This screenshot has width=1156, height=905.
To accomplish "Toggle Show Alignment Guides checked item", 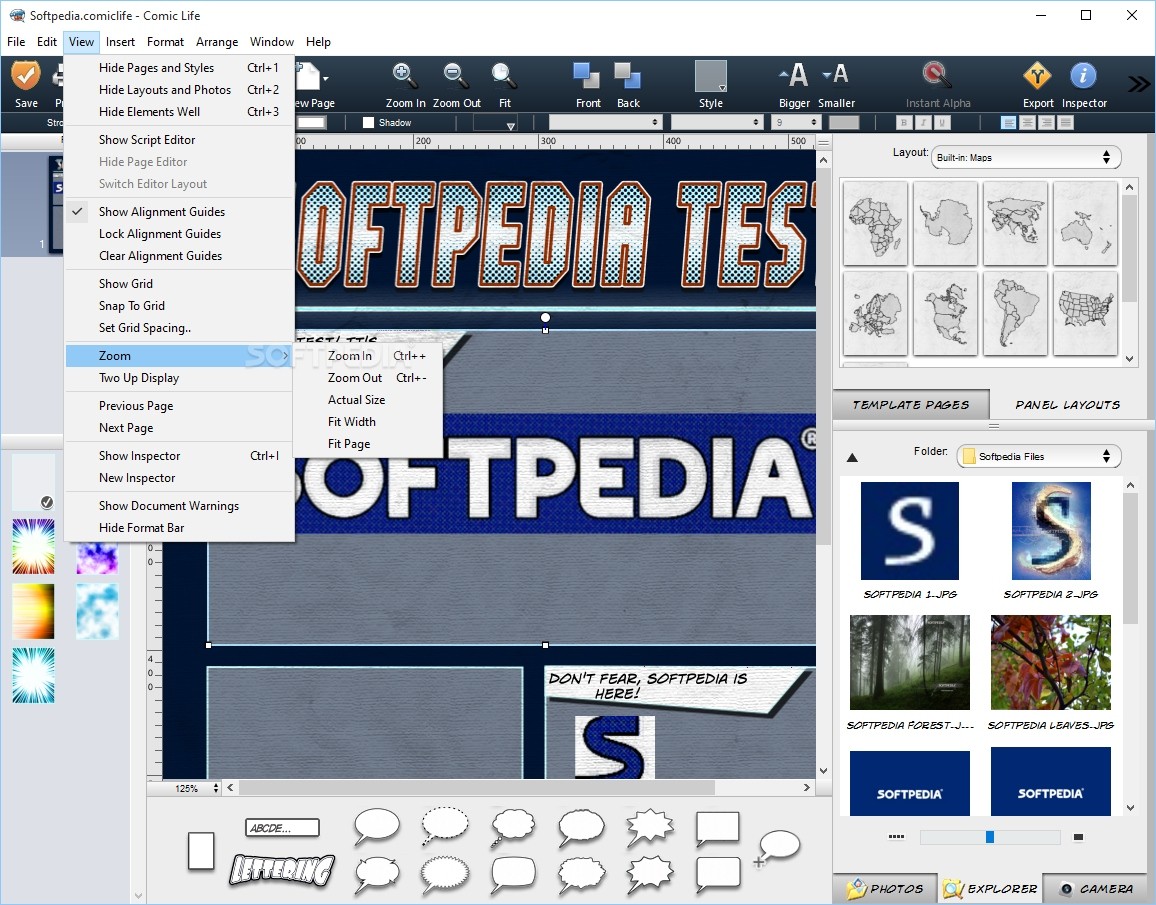I will pos(179,212).
